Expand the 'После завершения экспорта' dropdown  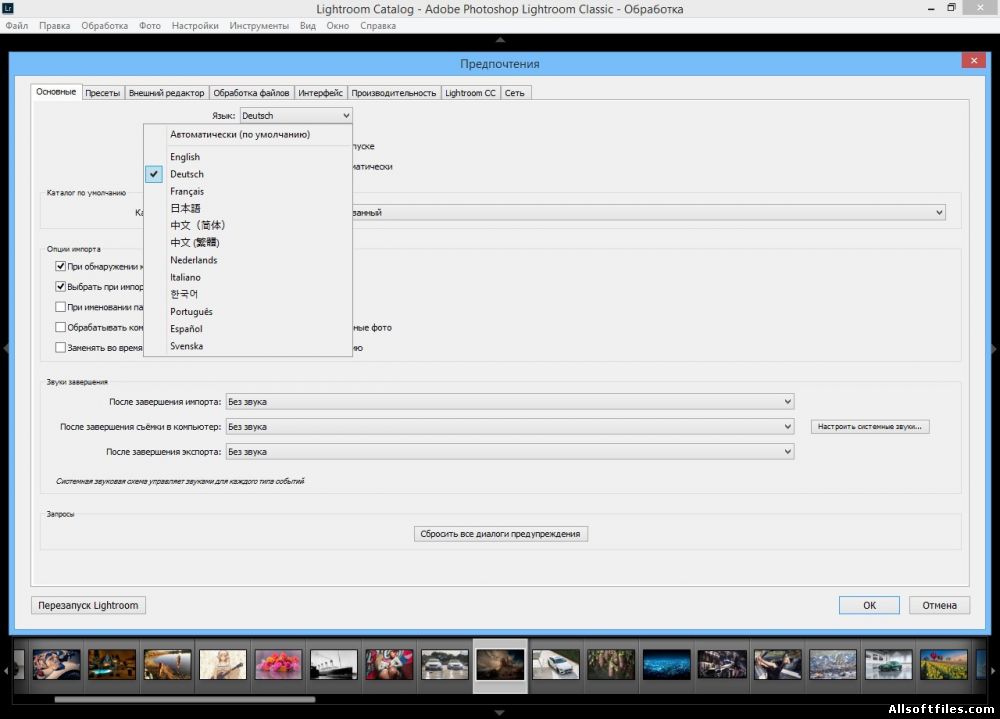[510, 452]
